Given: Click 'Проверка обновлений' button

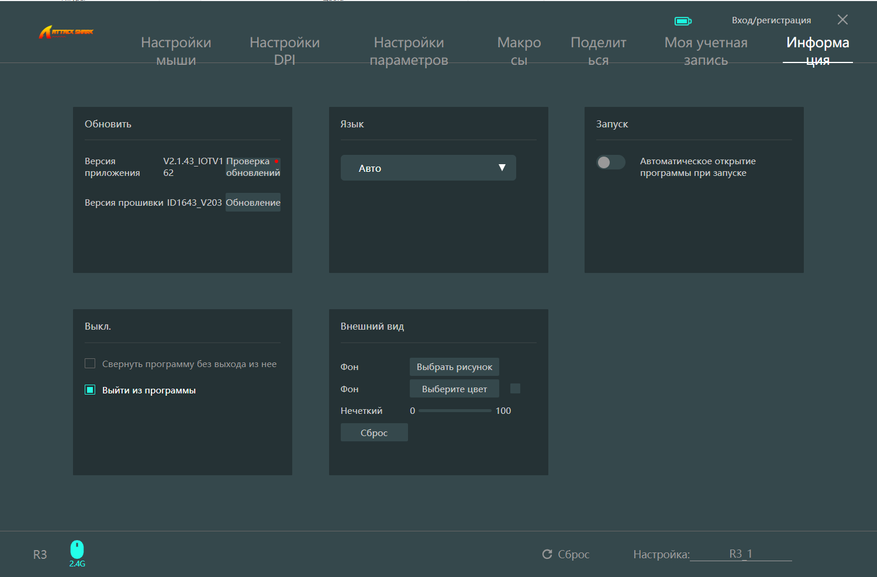Looking at the screenshot, I should click(252, 166).
